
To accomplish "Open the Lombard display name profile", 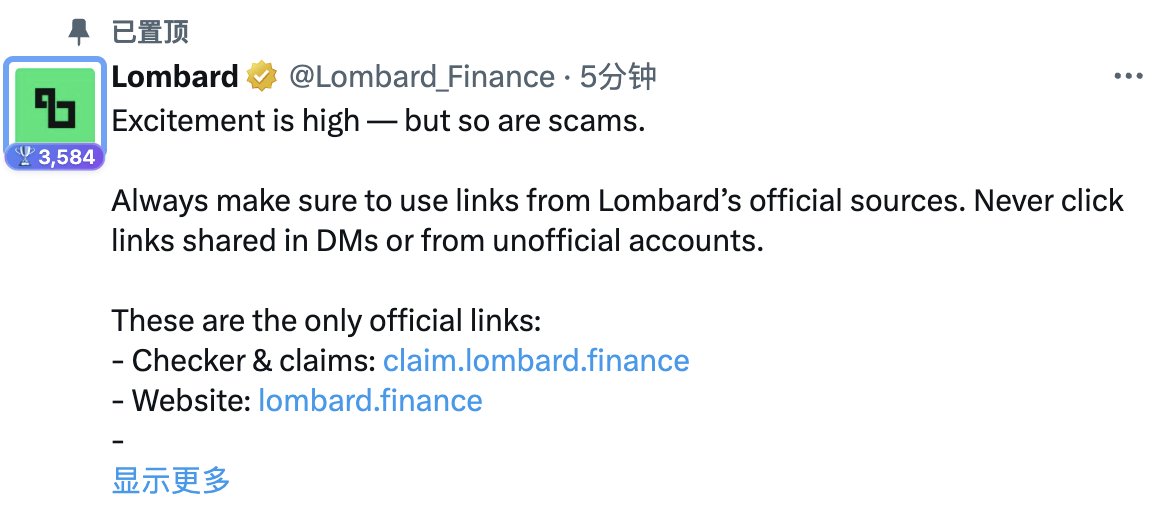I will pos(175,77).
